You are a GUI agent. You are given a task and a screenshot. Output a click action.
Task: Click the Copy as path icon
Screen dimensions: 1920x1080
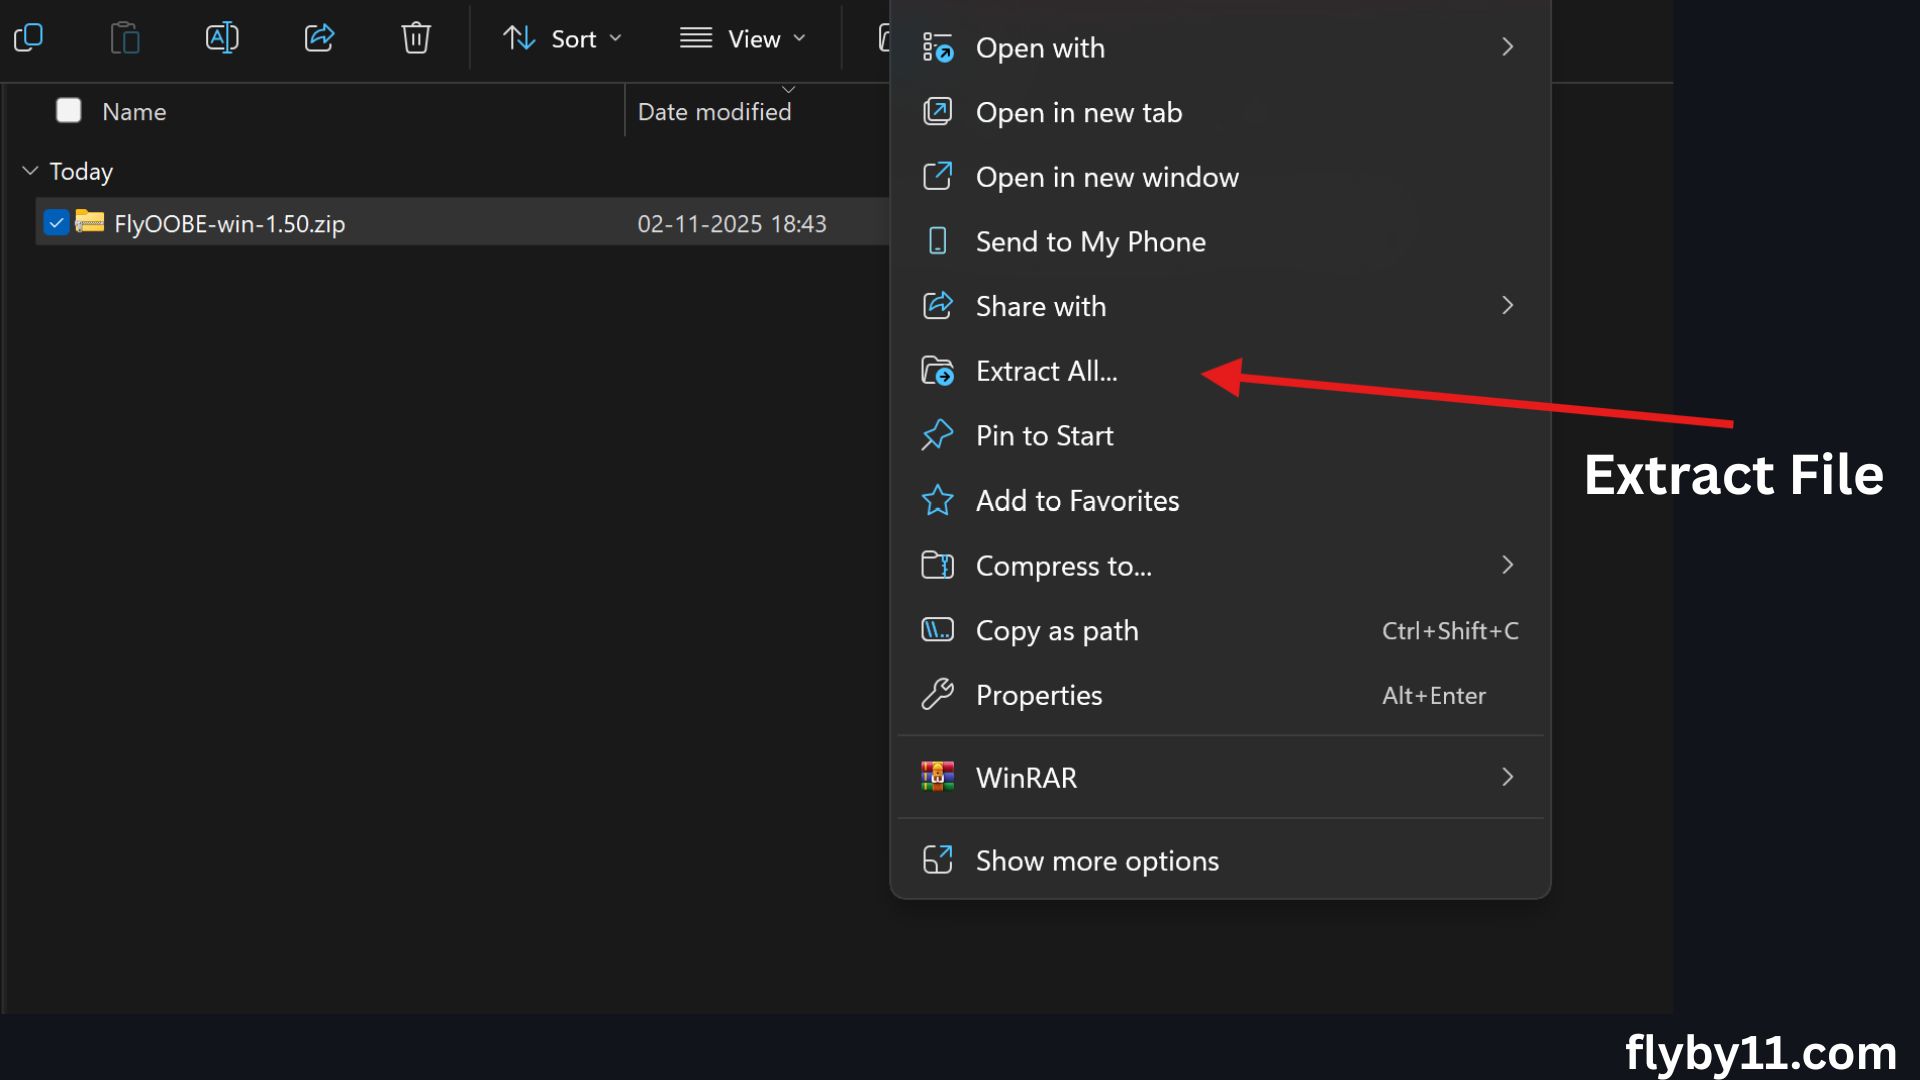(x=938, y=630)
